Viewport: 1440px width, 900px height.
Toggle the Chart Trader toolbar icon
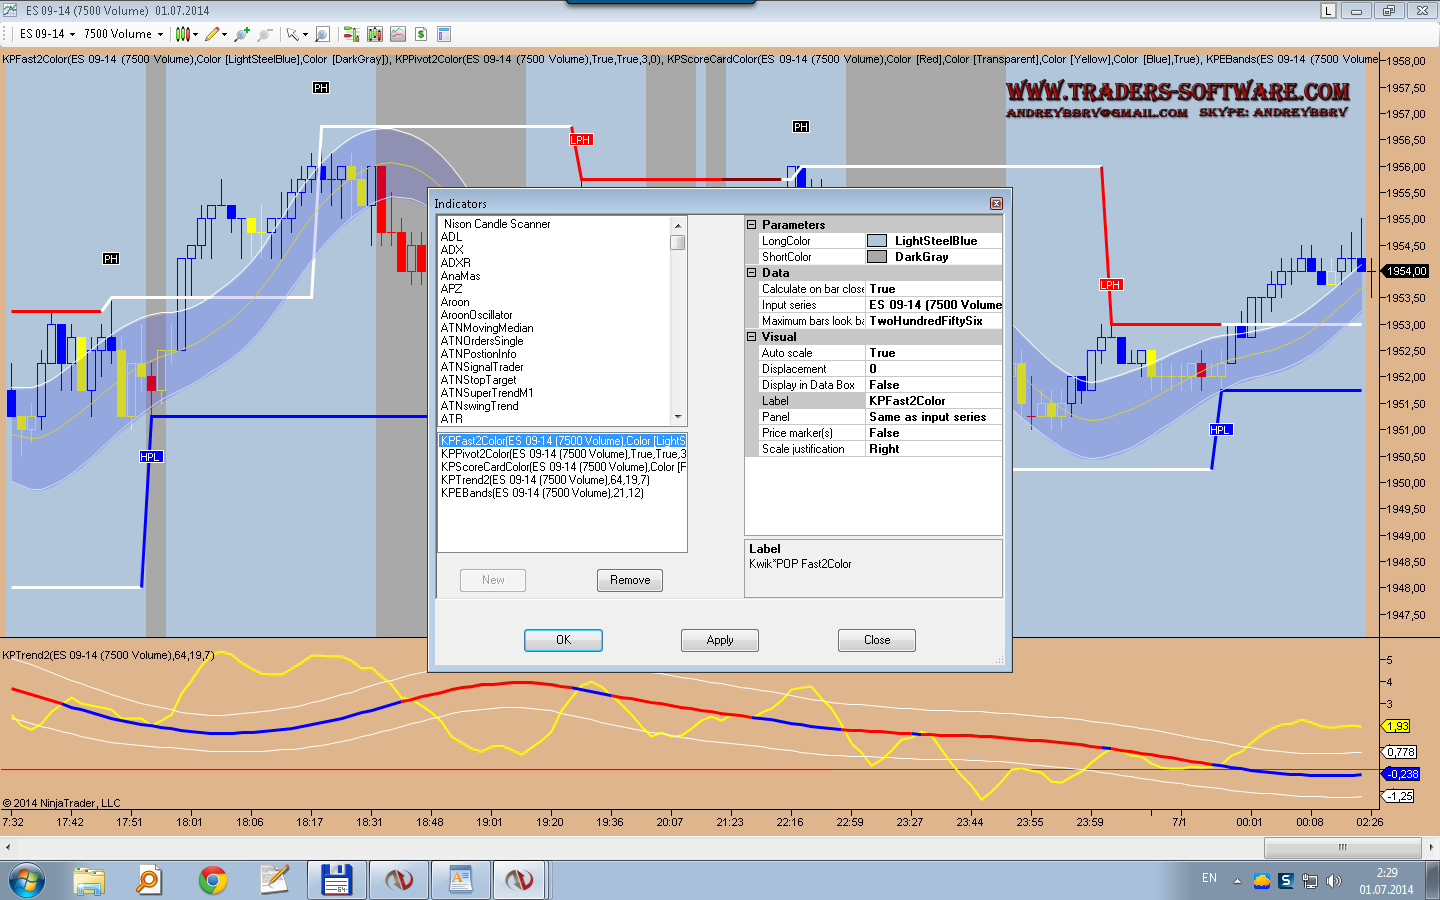(351, 34)
